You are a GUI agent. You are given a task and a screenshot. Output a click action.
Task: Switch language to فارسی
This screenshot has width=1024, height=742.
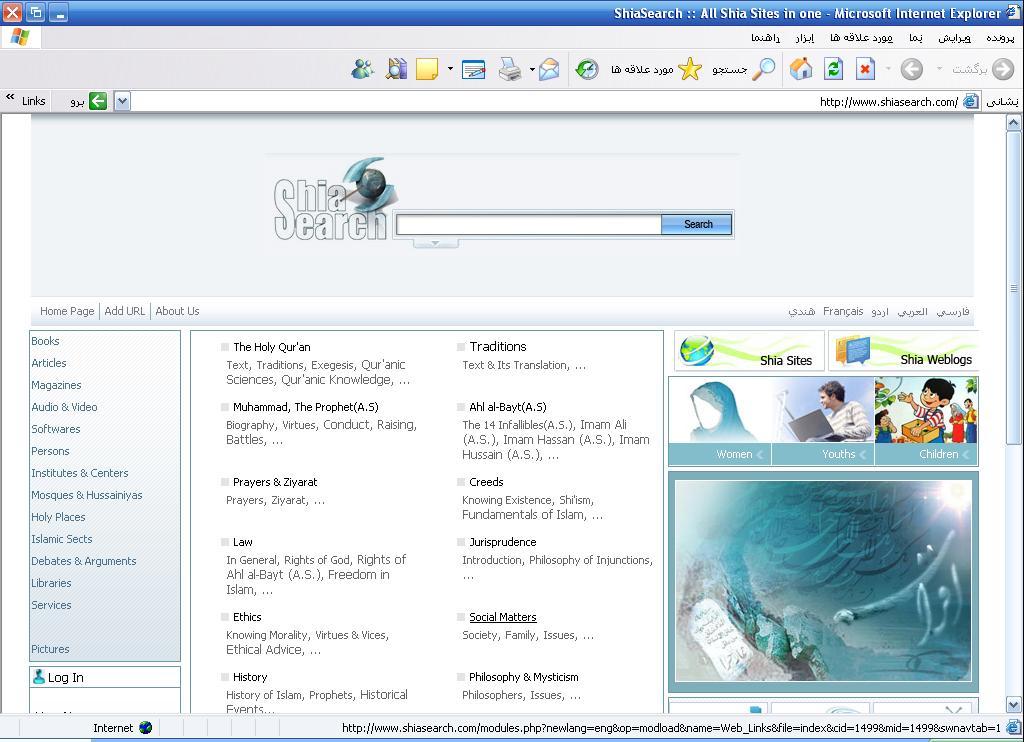click(953, 311)
